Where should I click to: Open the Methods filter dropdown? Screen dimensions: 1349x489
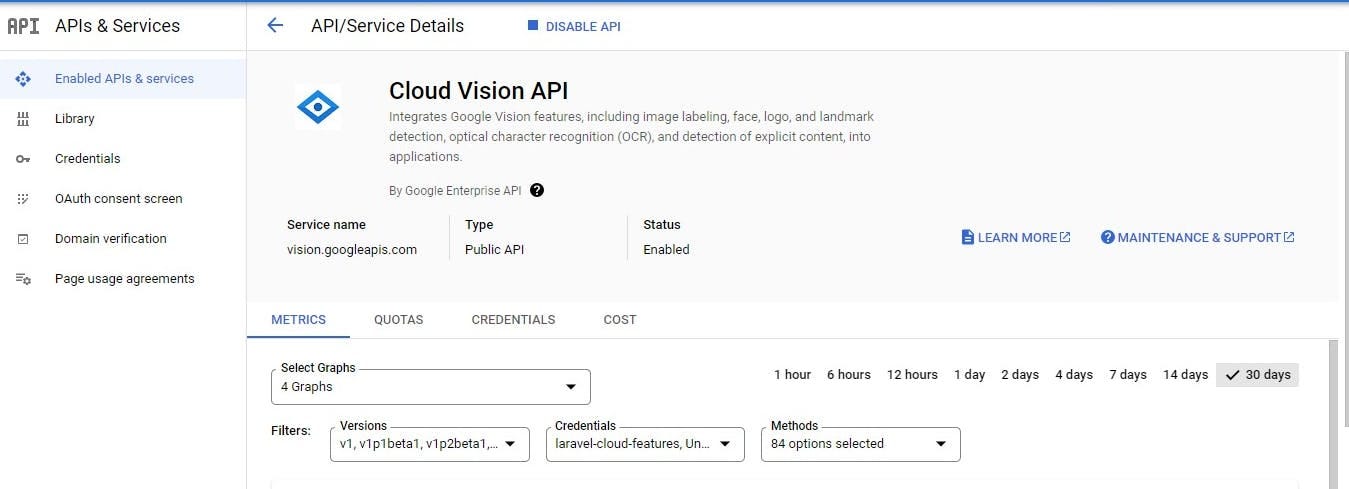860,444
